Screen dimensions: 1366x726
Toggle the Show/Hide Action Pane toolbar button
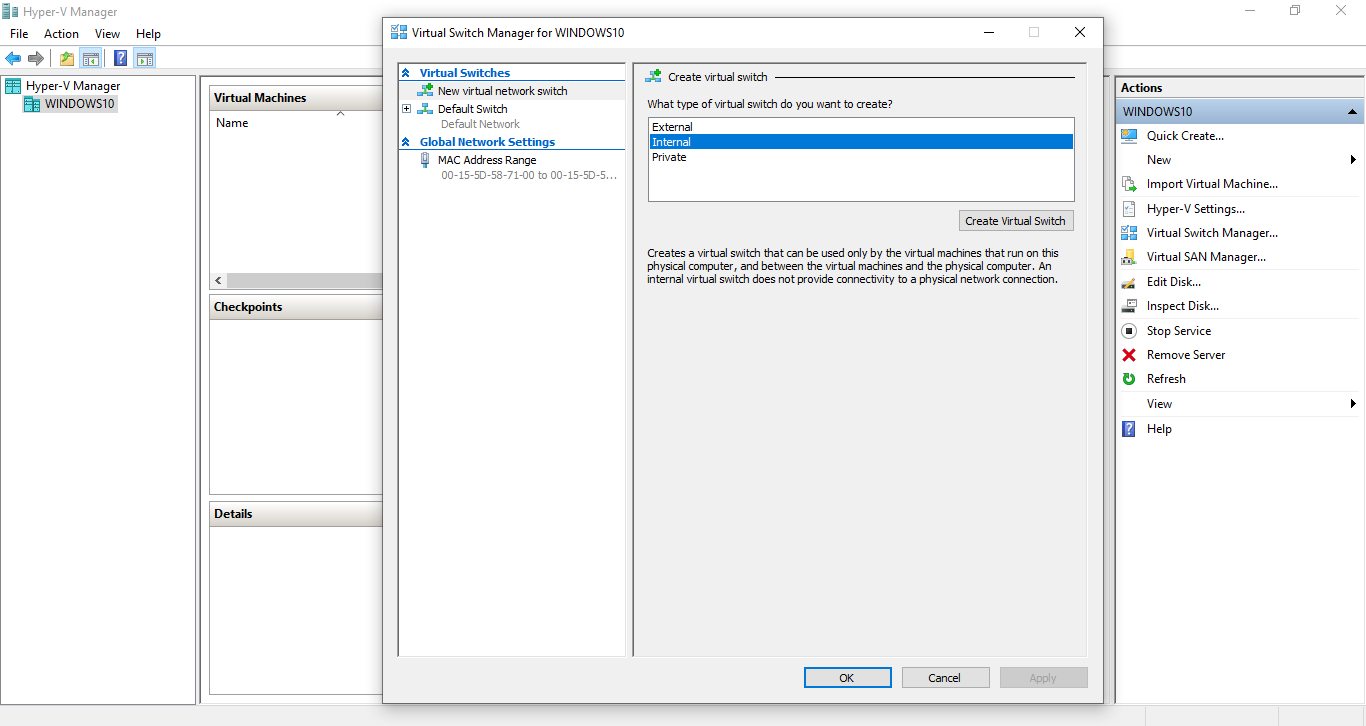pyautogui.click(x=144, y=57)
